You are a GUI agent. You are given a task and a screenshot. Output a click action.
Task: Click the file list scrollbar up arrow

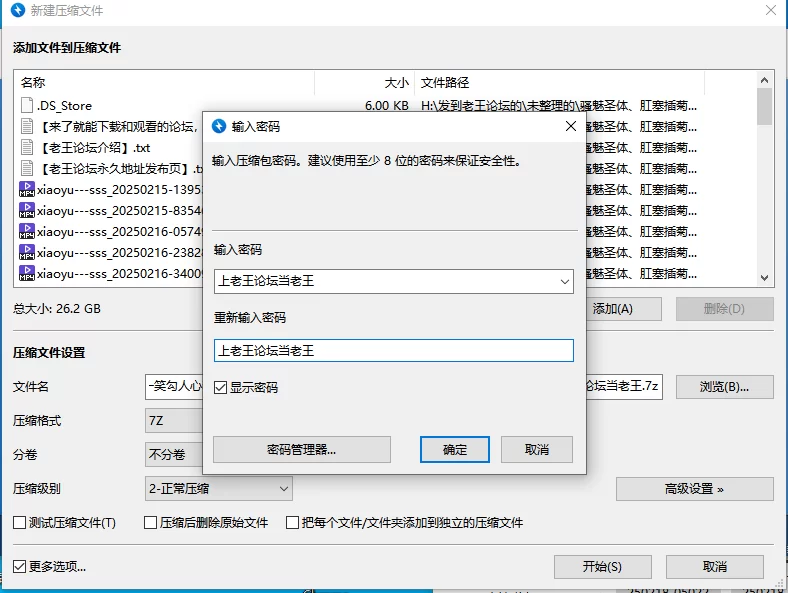click(764, 80)
